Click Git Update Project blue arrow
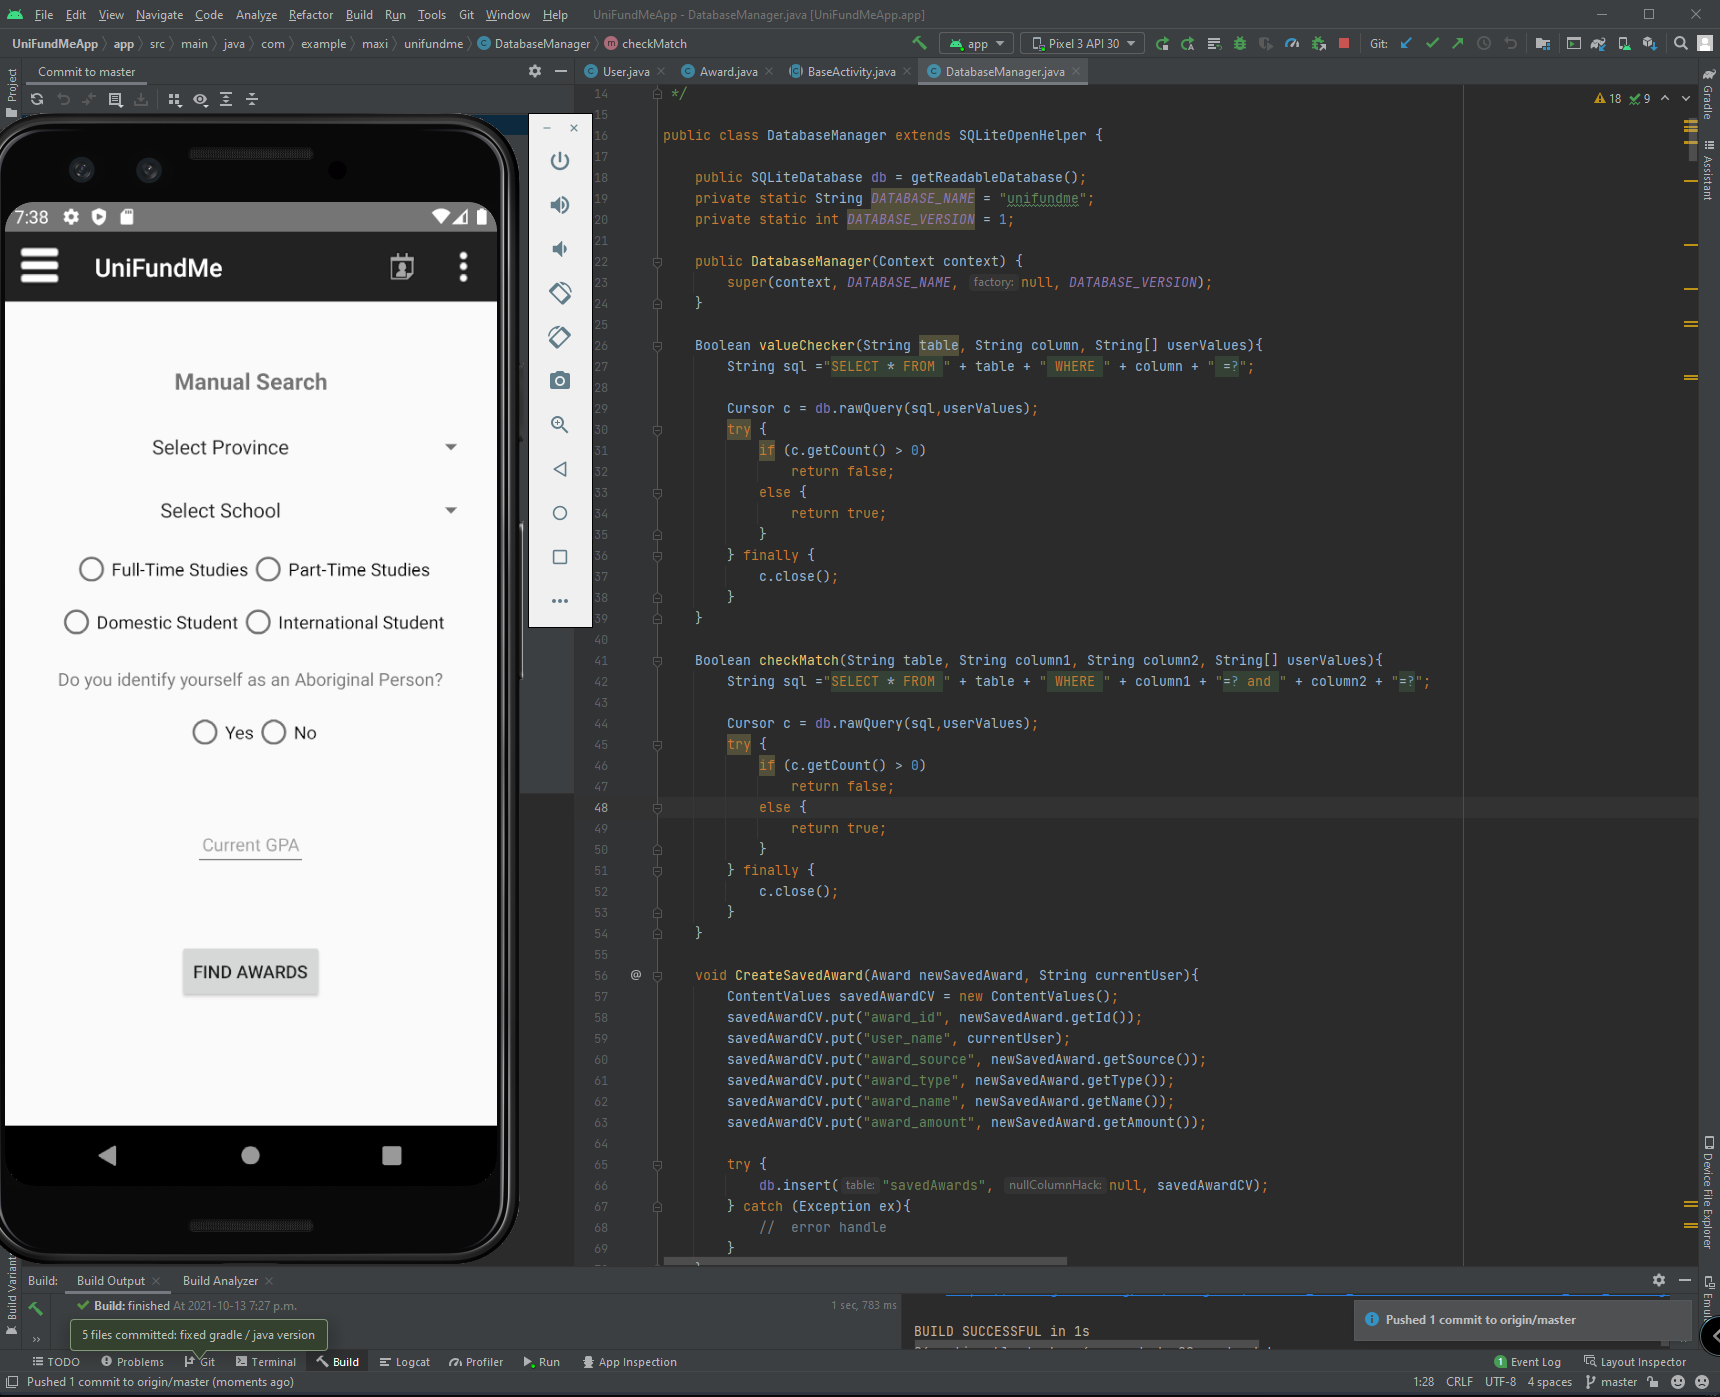Image resolution: width=1720 pixels, height=1397 pixels. tap(1406, 43)
